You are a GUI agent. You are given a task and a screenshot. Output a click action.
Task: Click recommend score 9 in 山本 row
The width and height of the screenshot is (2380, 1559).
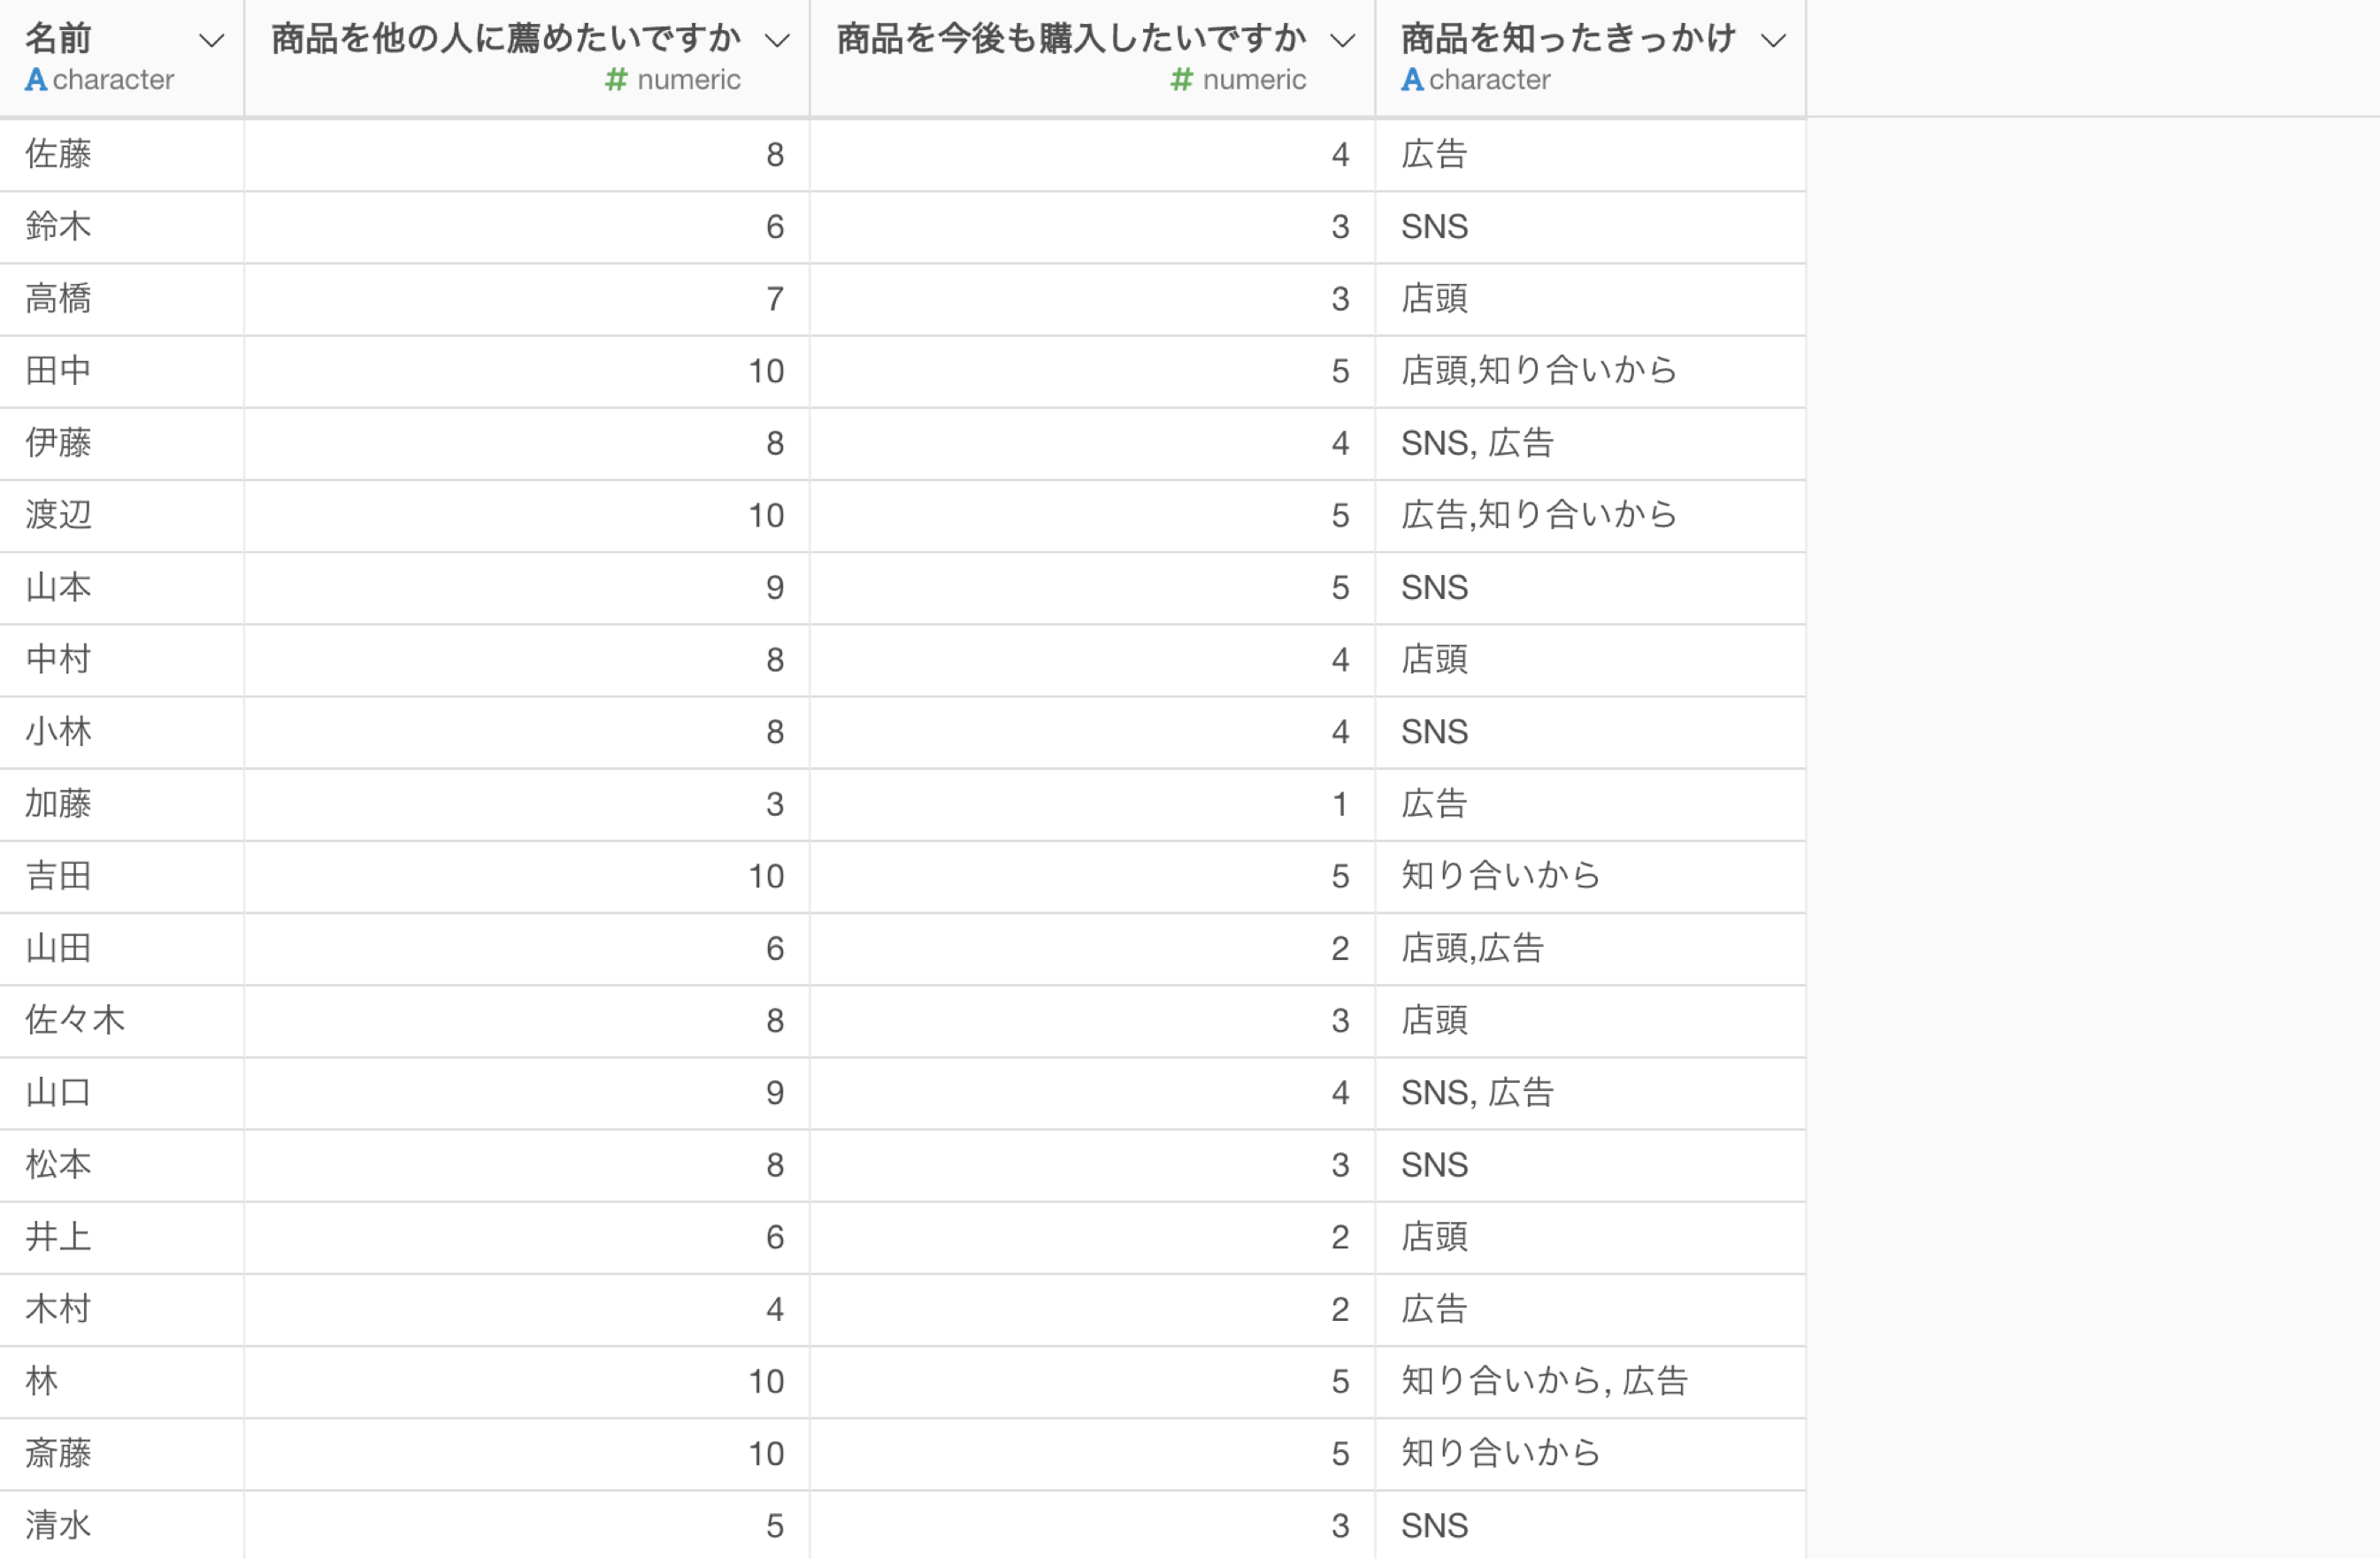775,587
